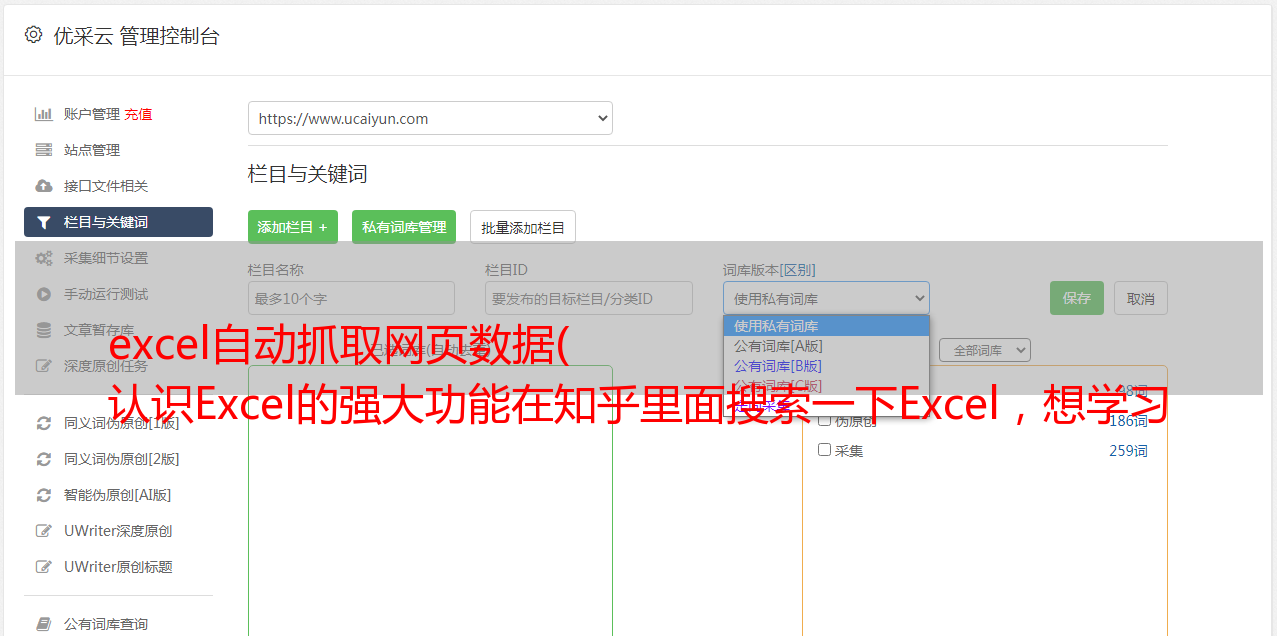Open 智能伪原创[AI版] in the sidebar
Image resolution: width=1277 pixels, height=636 pixels.
coord(118,495)
